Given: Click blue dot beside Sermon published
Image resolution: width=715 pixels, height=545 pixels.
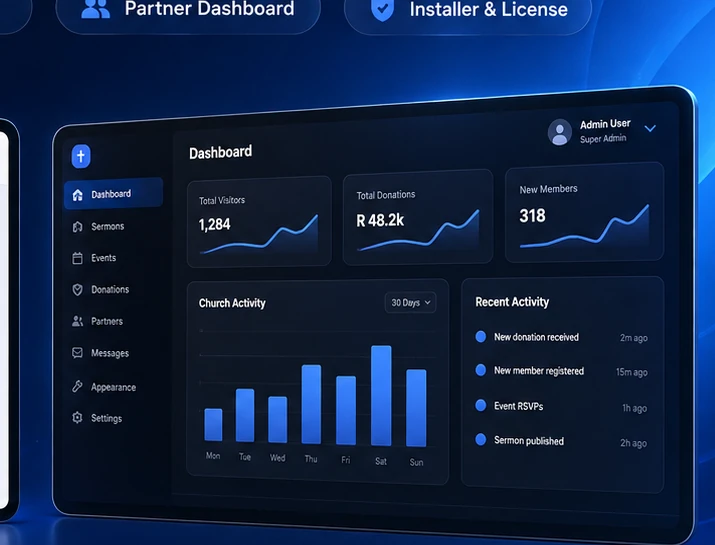Looking at the screenshot, I should coord(481,439).
